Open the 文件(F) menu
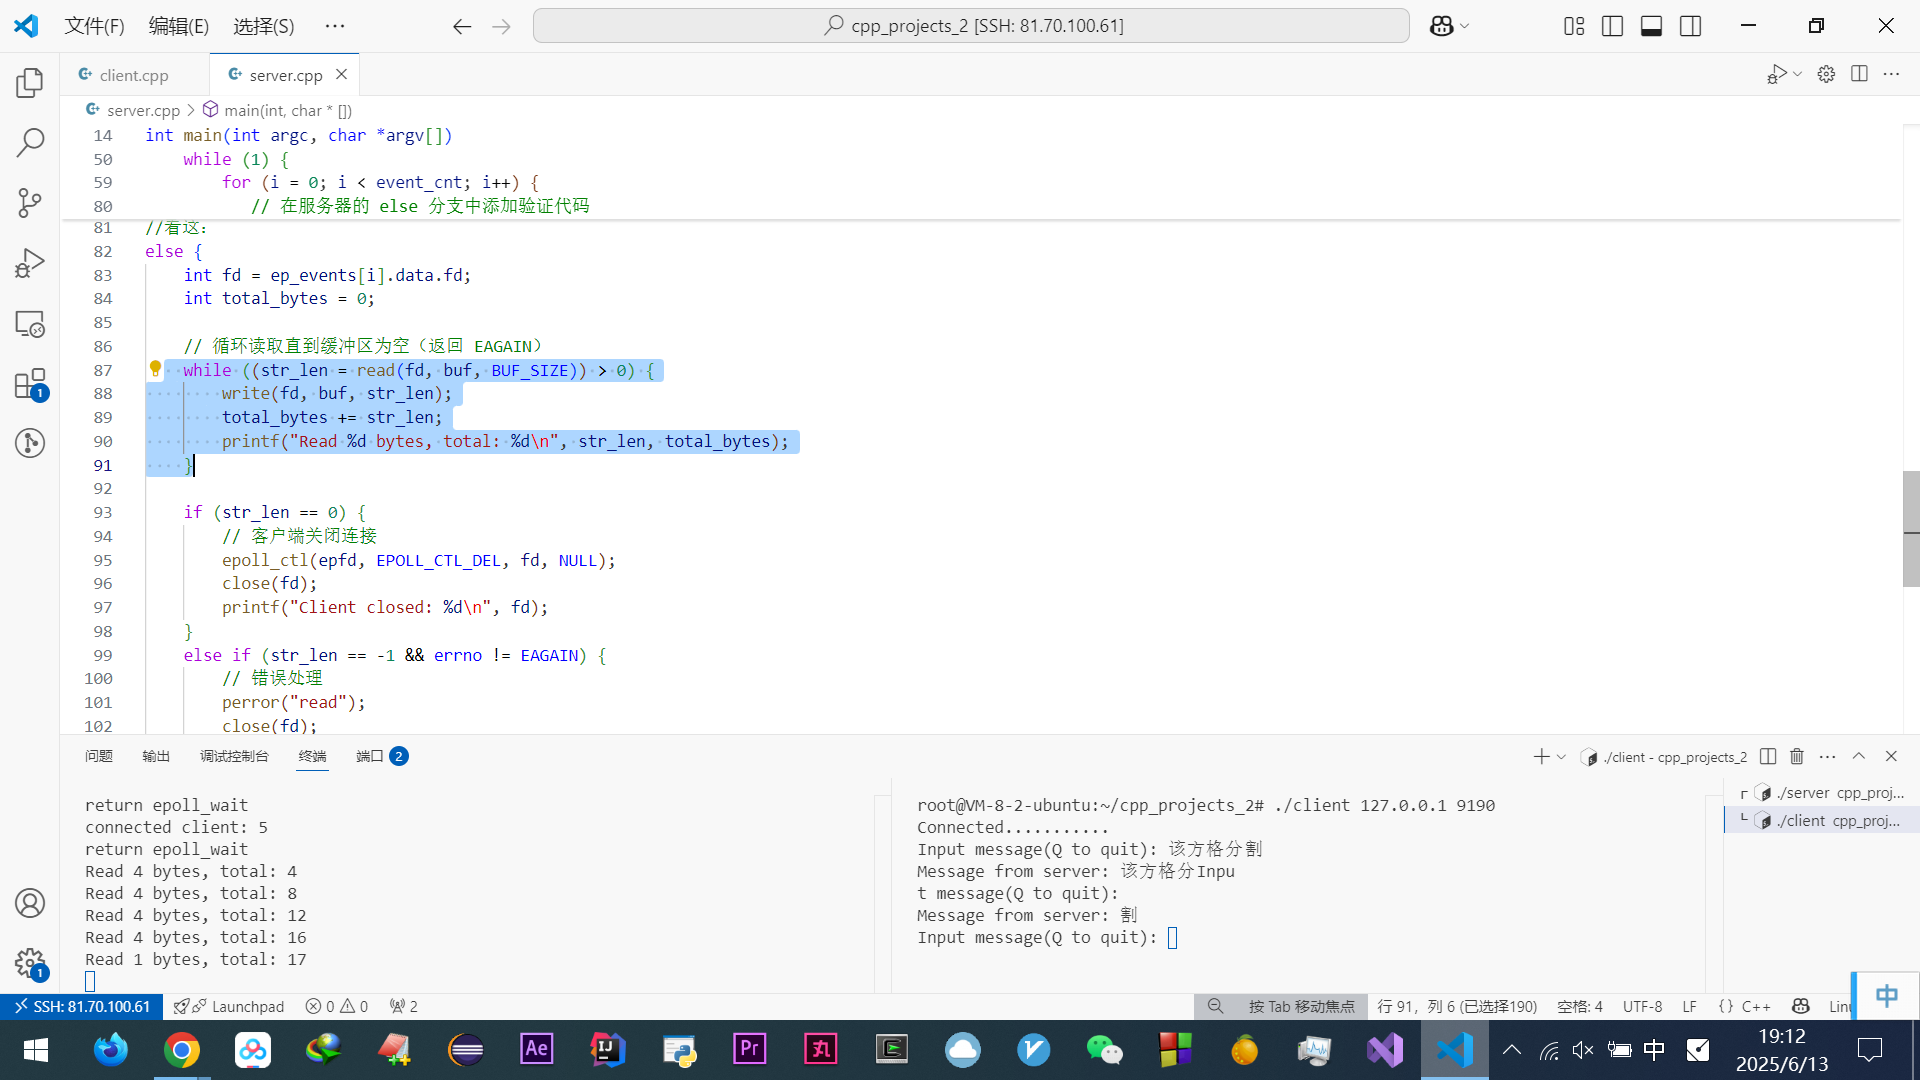Image resolution: width=1920 pixels, height=1080 pixels. pos(94,26)
